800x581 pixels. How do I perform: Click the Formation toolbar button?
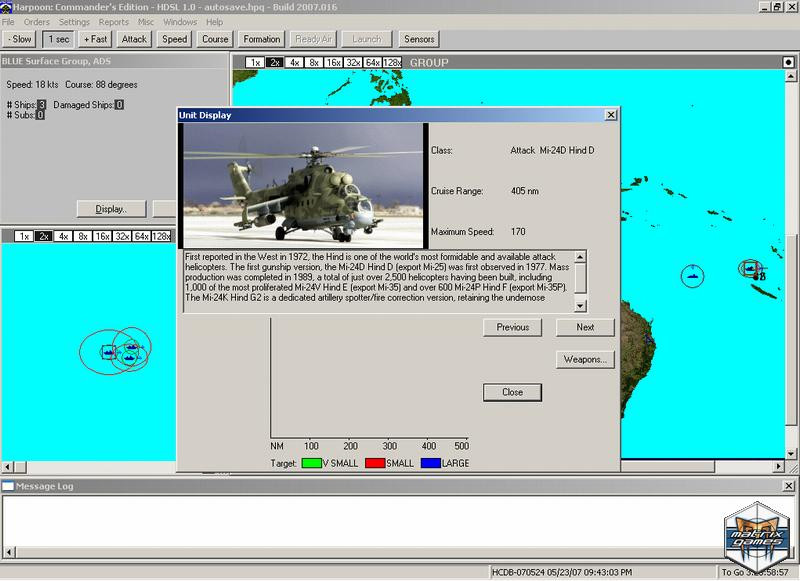(262, 39)
